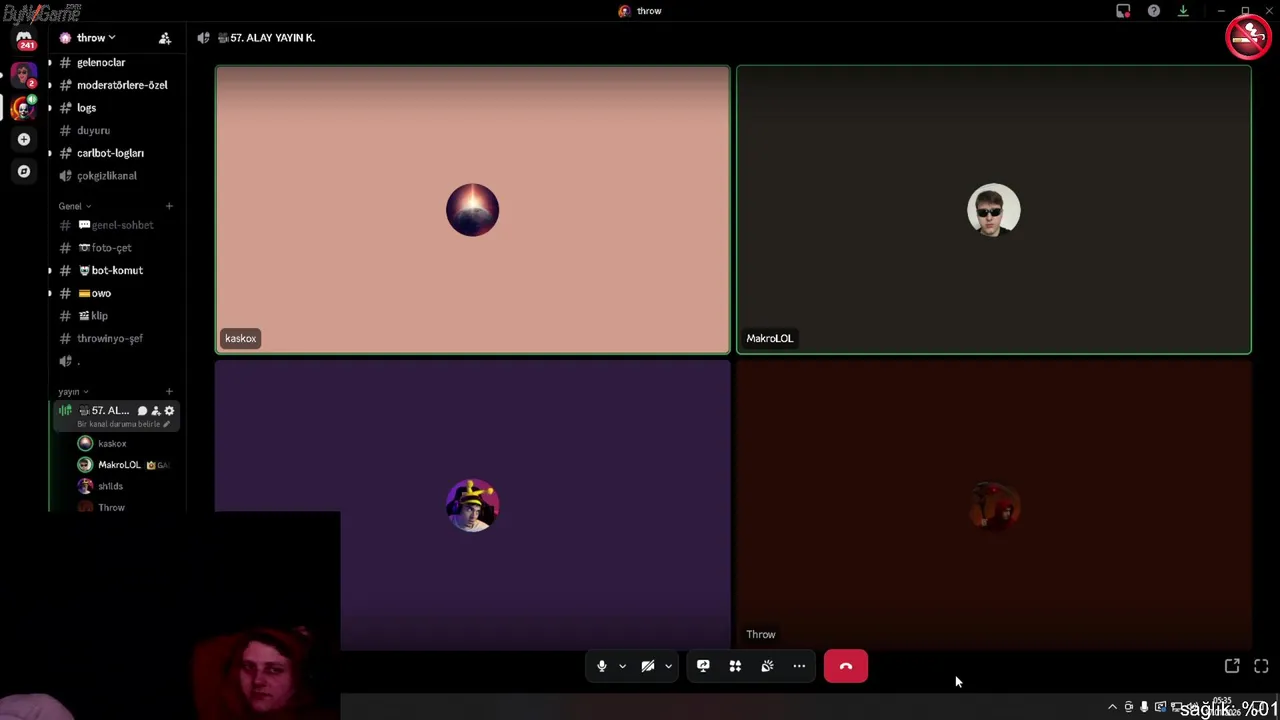Open chat icon on 57. AL... voice channel
The image size is (1280, 720).
coord(142,411)
